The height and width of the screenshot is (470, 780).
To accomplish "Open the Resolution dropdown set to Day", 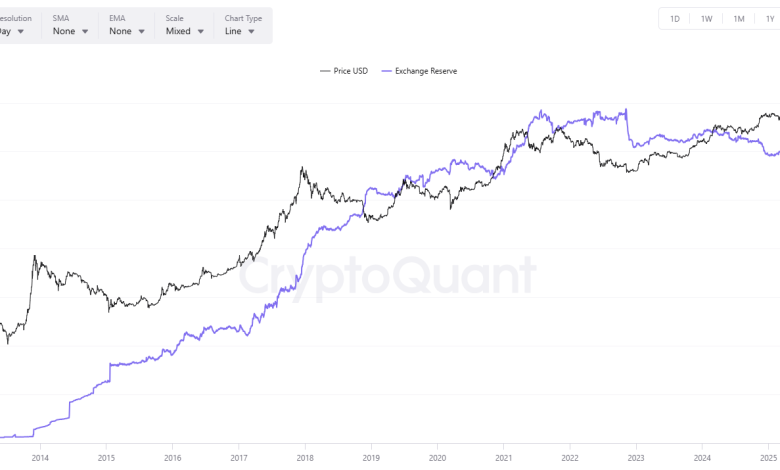I will coord(14,31).
